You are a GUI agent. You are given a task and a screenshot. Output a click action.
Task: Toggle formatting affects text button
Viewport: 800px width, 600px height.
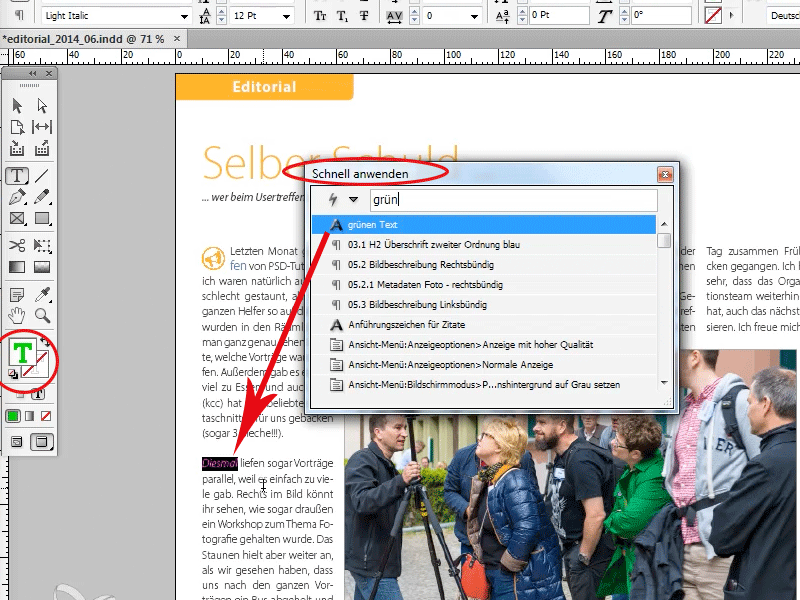(38, 393)
